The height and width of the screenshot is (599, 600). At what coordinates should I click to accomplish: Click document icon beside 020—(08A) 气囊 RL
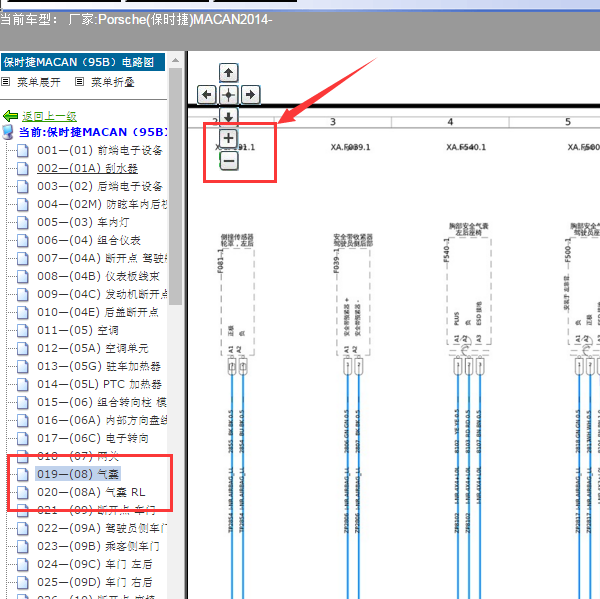[x=23, y=492]
